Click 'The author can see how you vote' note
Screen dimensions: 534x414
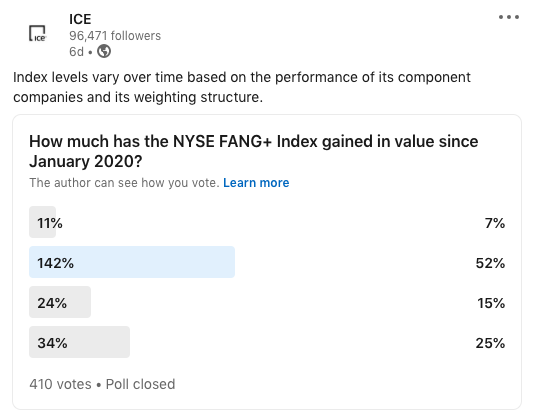tap(124, 183)
